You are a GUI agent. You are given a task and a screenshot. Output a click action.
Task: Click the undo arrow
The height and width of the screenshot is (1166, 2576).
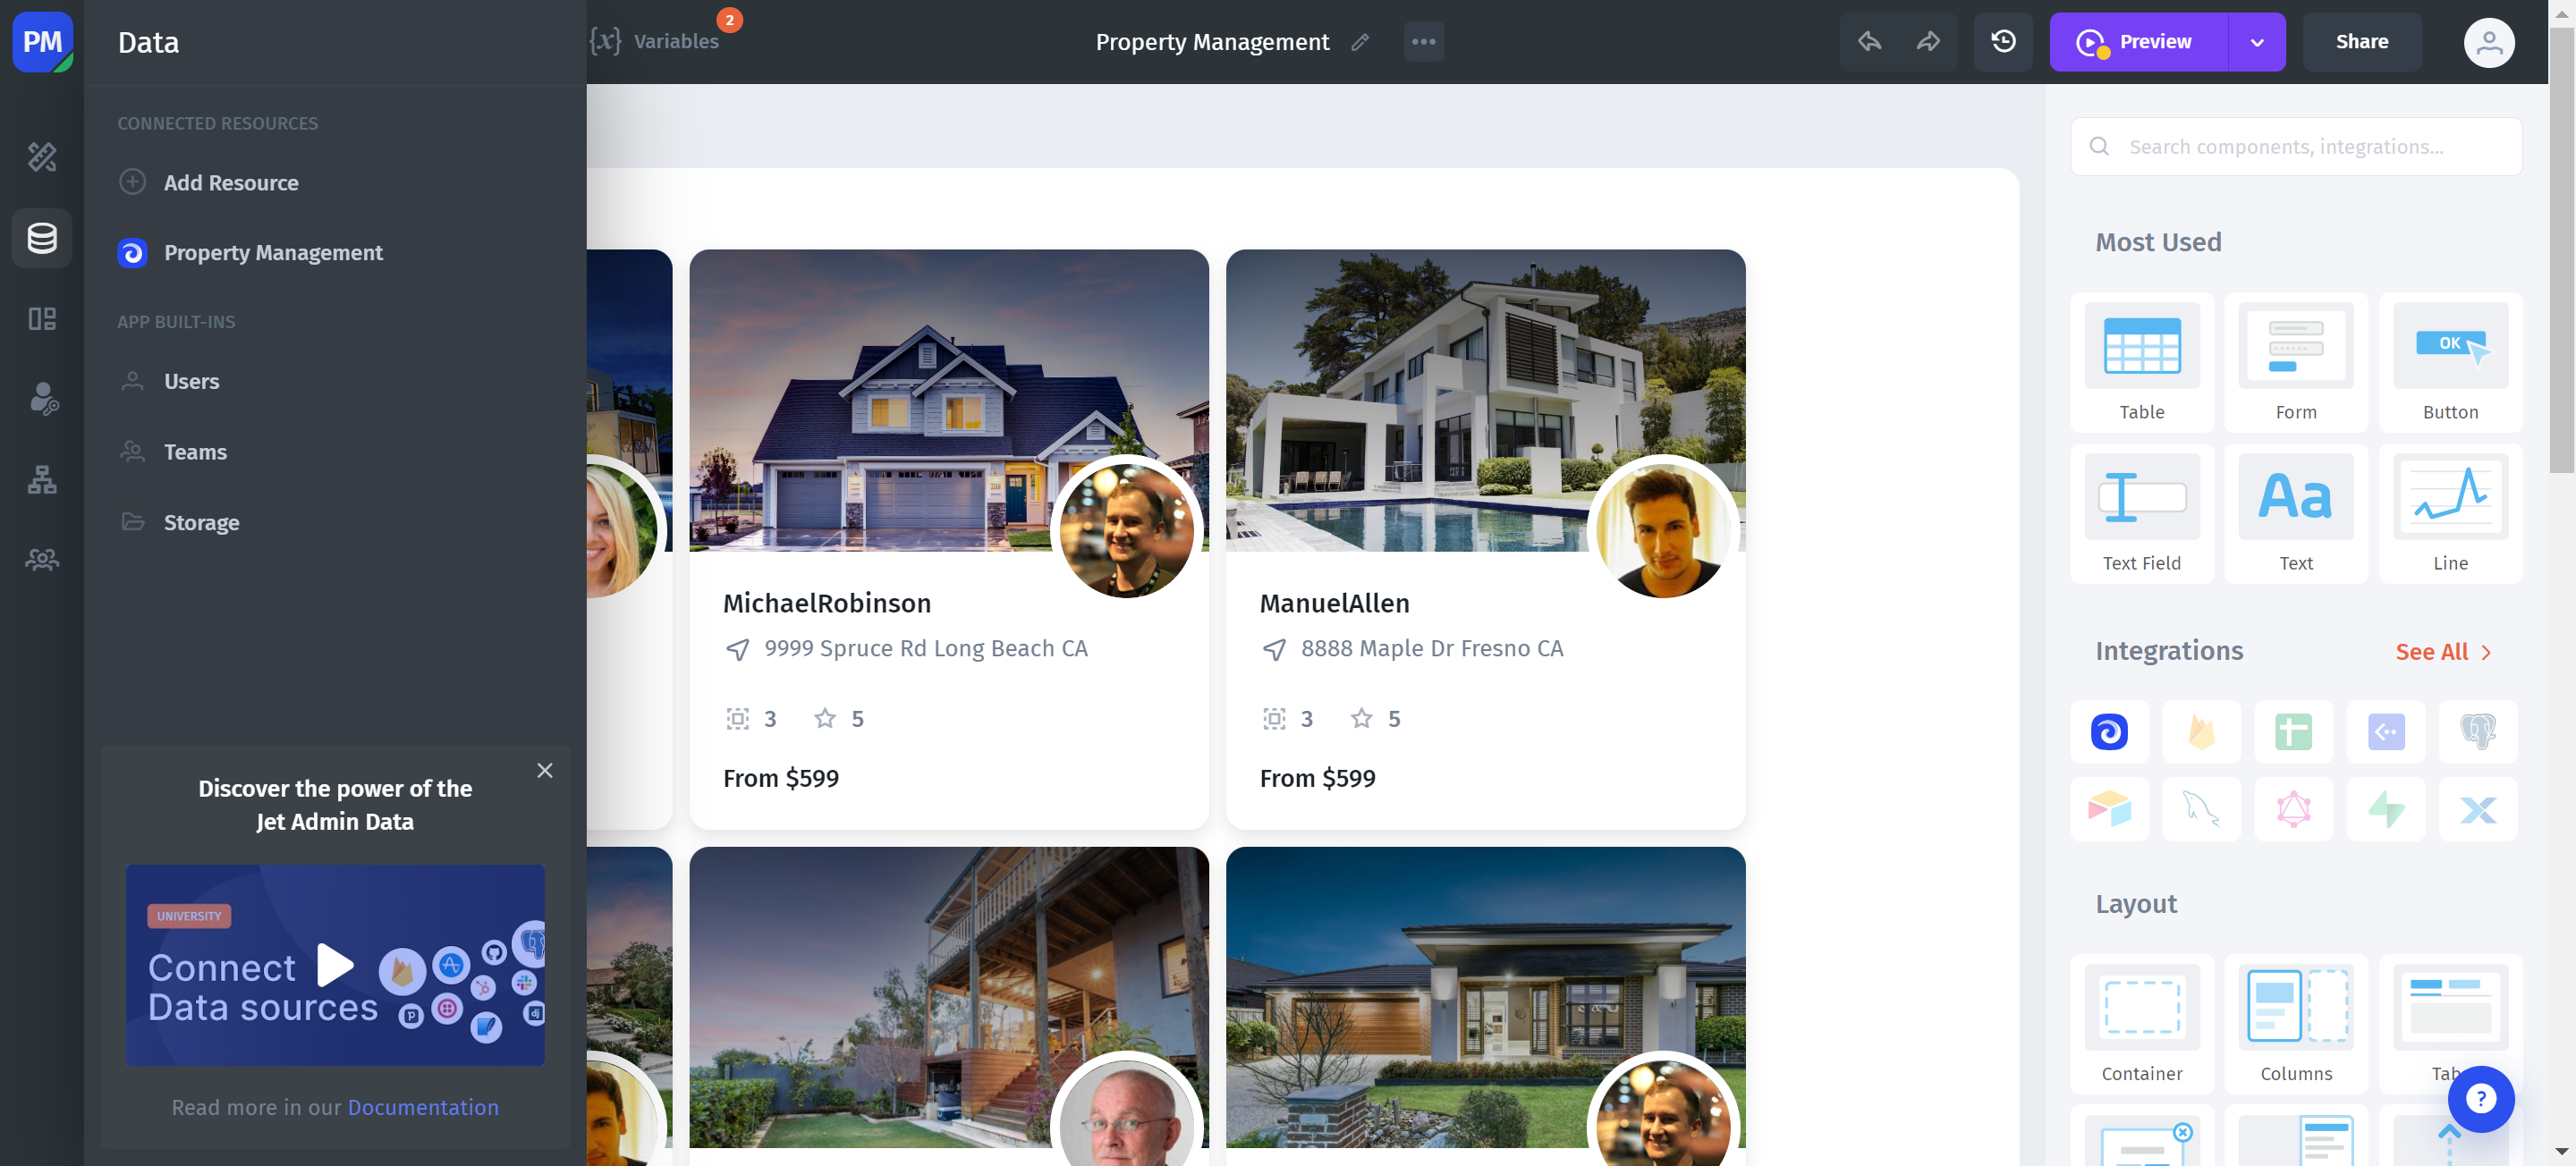[x=1869, y=42]
